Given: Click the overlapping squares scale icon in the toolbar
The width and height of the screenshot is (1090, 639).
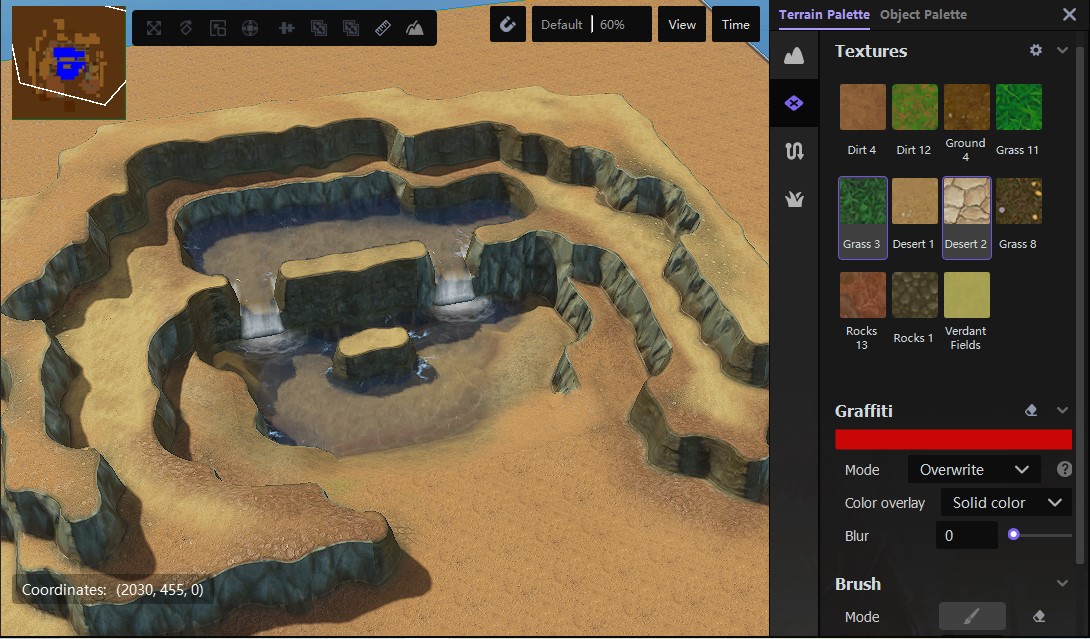Looking at the screenshot, I should coord(218,28).
